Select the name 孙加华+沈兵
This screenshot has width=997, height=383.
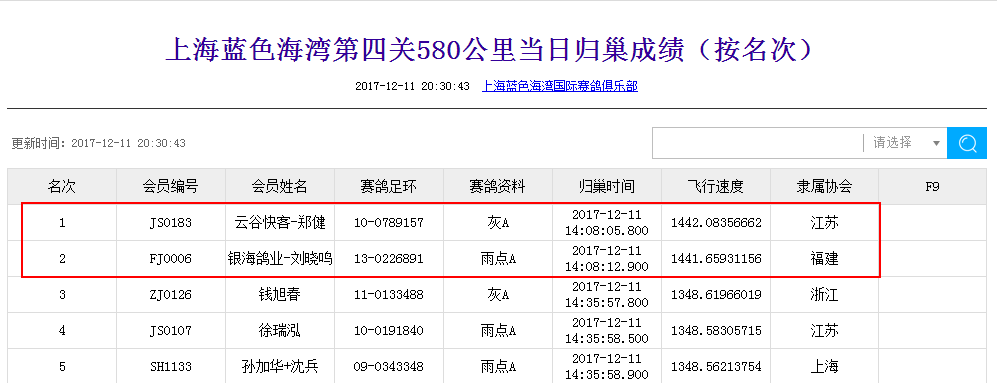coord(280,367)
